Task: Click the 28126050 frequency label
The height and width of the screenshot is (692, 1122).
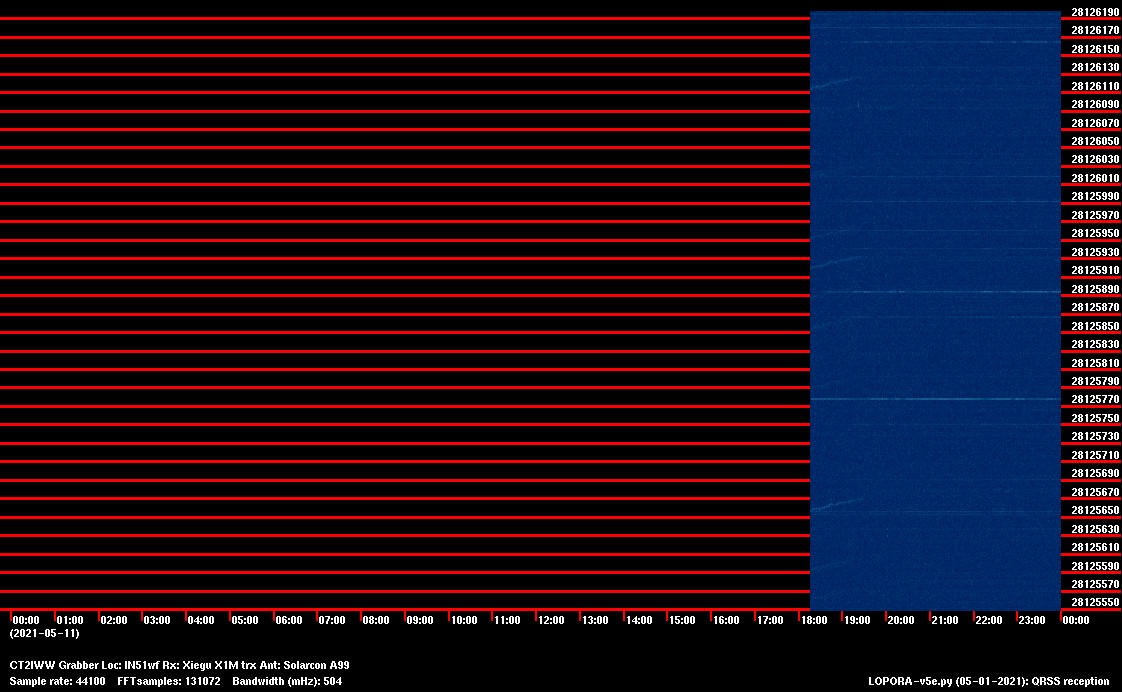Action: click(1095, 142)
